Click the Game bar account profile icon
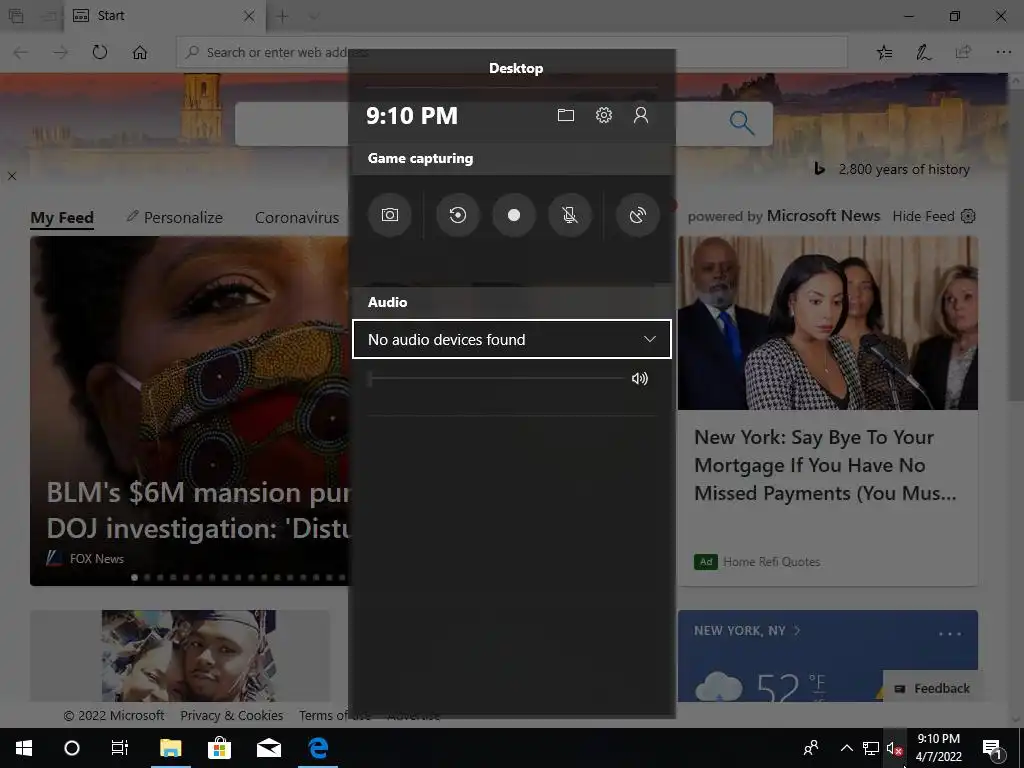Image resolution: width=1024 pixels, height=768 pixels. point(641,116)
